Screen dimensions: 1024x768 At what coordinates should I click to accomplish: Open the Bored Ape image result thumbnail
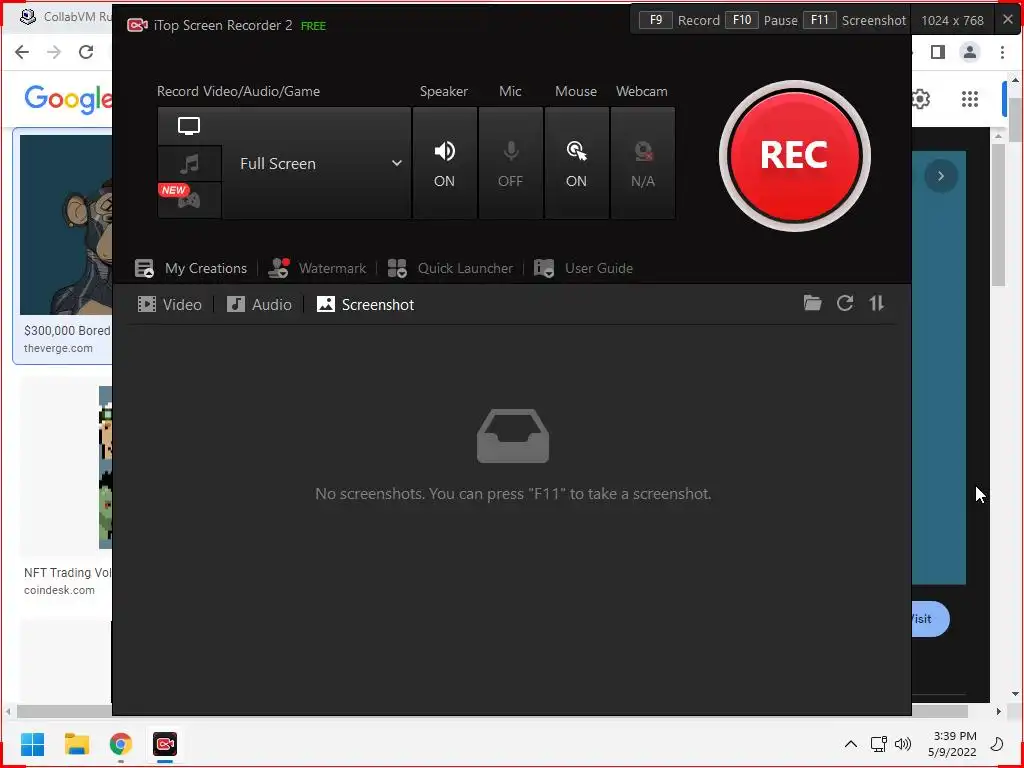[x=66, y=225]
